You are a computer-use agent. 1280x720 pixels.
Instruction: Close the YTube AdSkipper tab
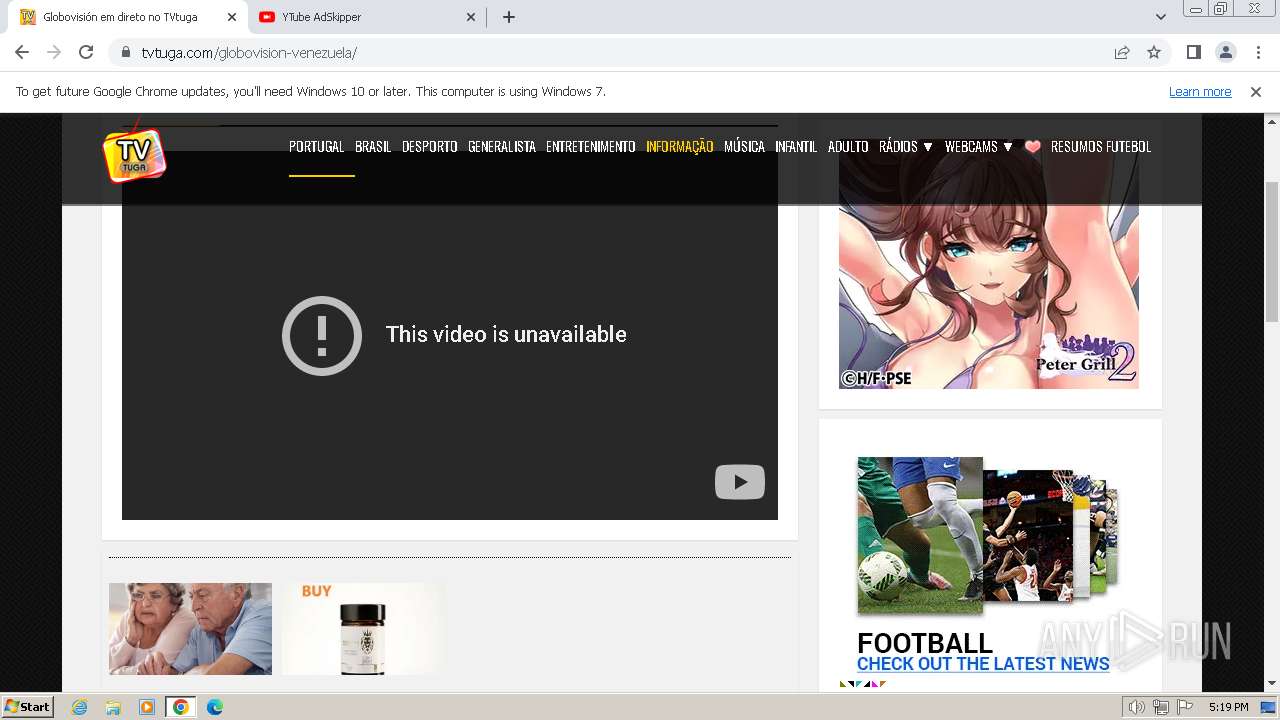471,17
